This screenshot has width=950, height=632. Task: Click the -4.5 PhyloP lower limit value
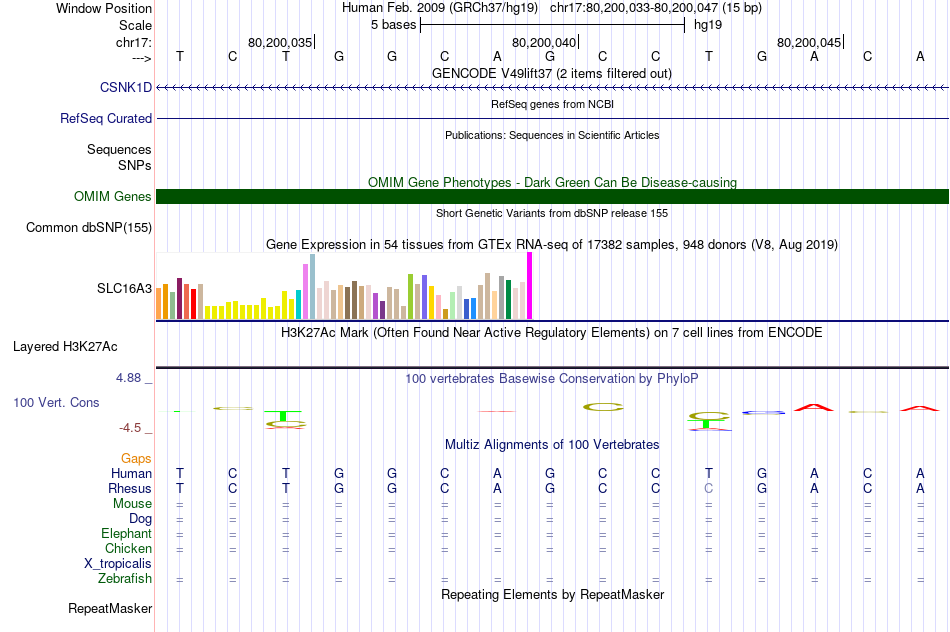(x=130, y=428)
